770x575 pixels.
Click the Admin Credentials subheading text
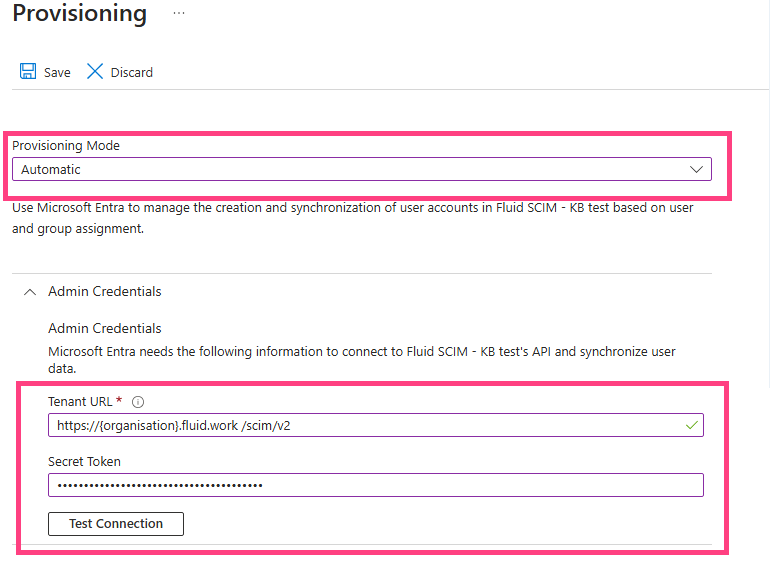click(105, 328)
